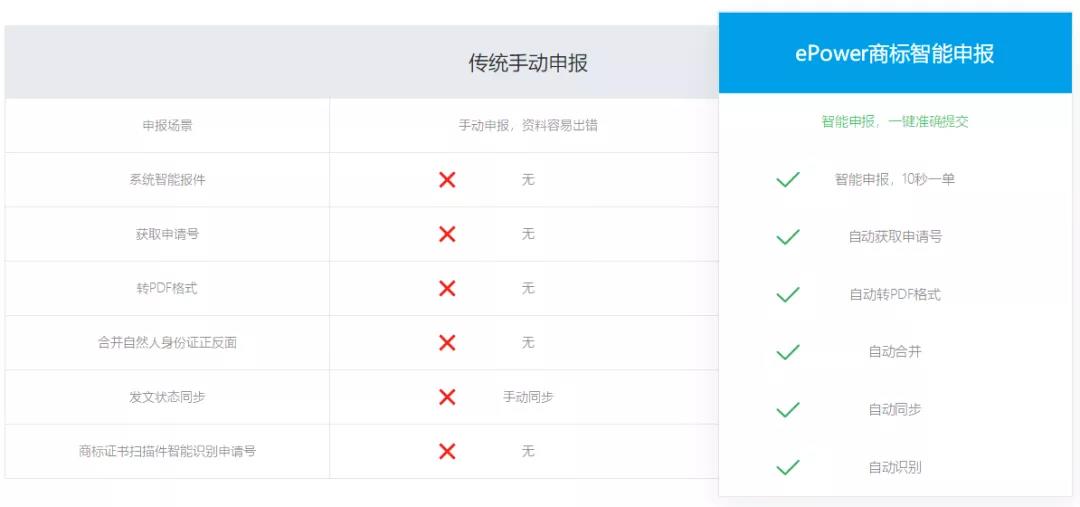Click the green 智能申报，一键准确提交 text

tap(895, 122)
